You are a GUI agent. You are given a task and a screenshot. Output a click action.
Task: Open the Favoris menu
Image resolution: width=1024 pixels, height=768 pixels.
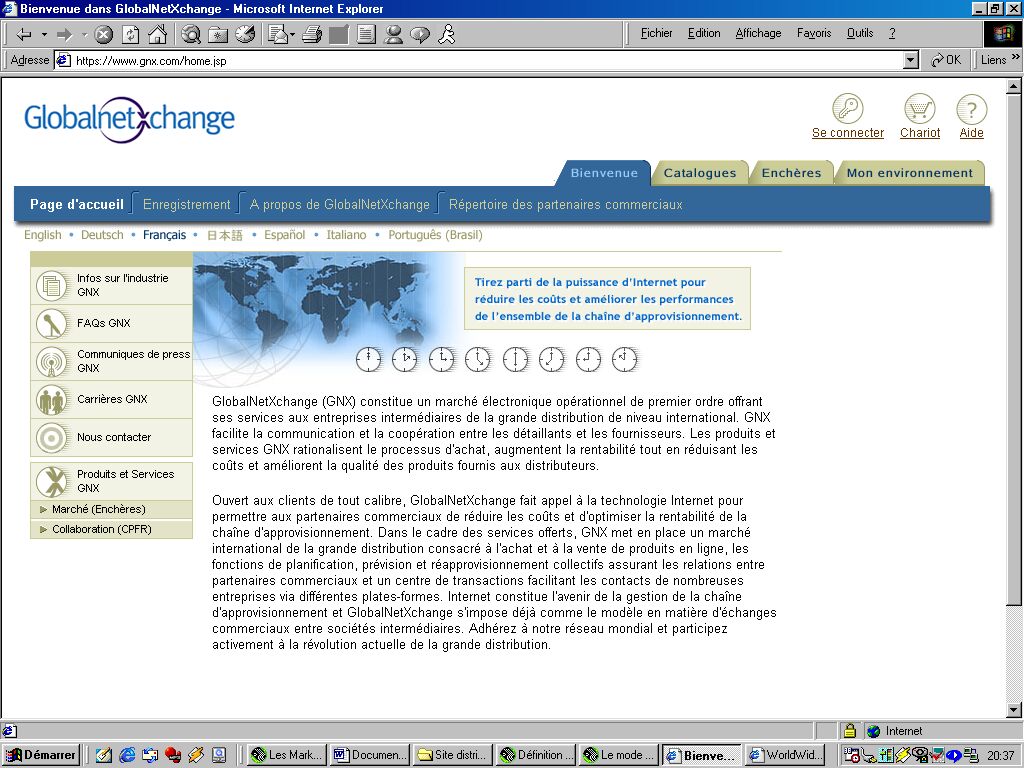(x=814, y=33)
